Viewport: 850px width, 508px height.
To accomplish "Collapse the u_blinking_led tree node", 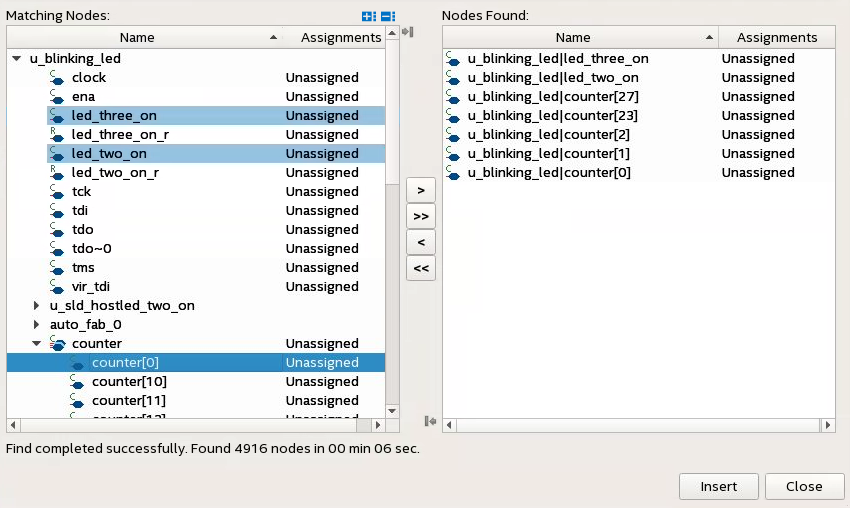I will (16, 59).
